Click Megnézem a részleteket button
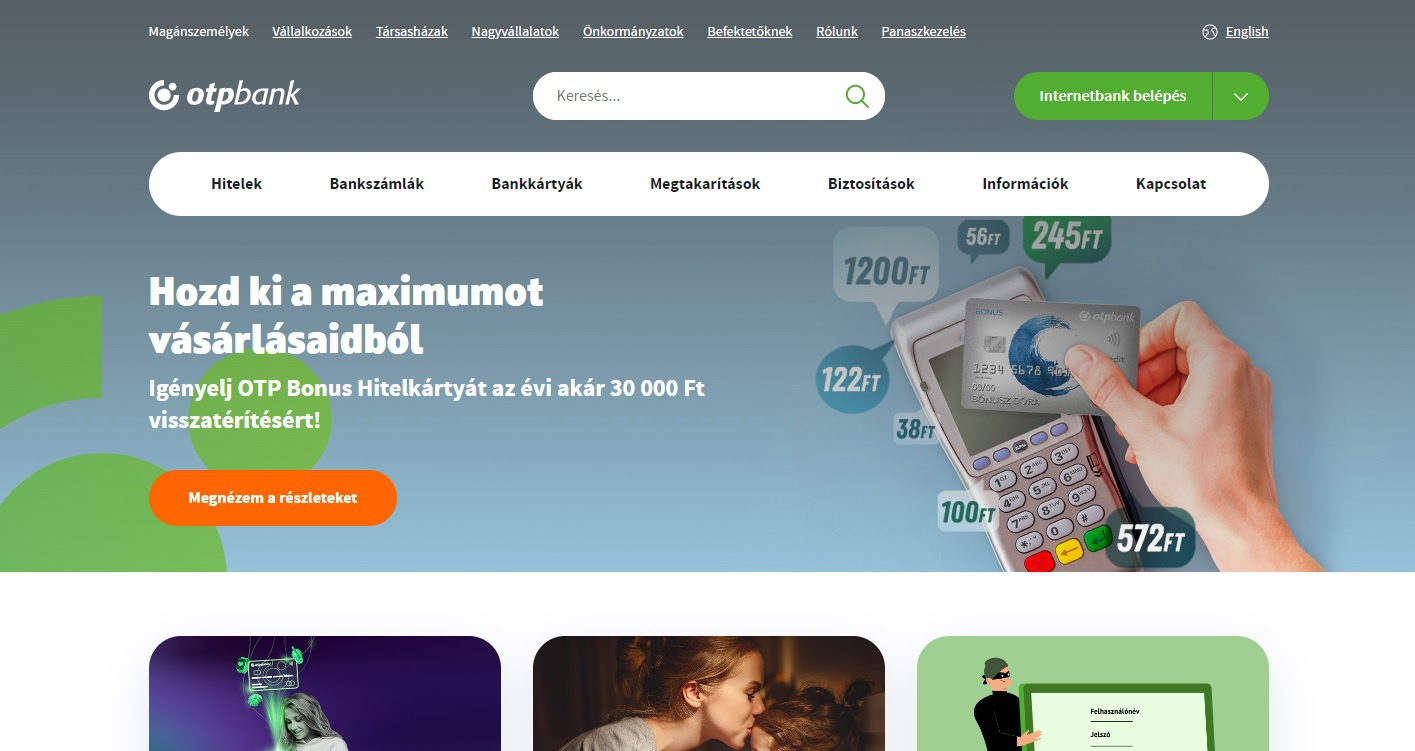 pyautogui.click(x=273, y=497)
